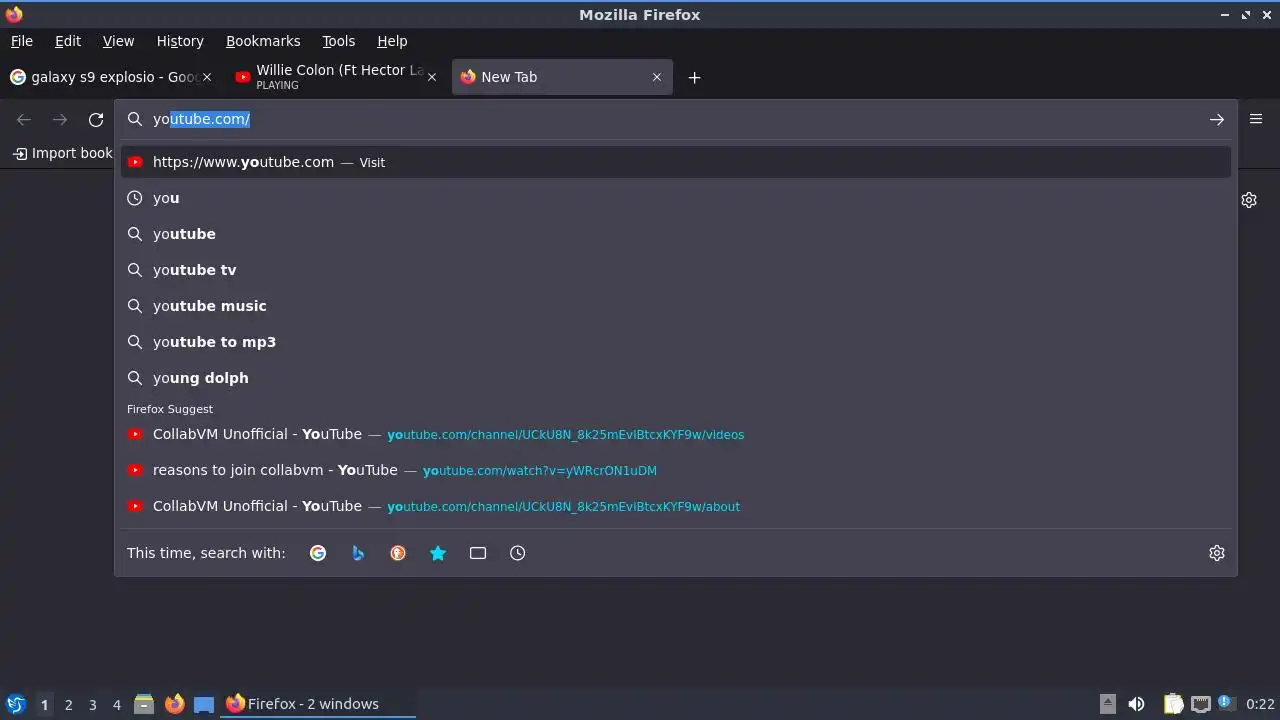This screenshot has height=720, width=1280.
Task: Switch to workspace 4 in taskbar
Action: click(x=116, y=705)
